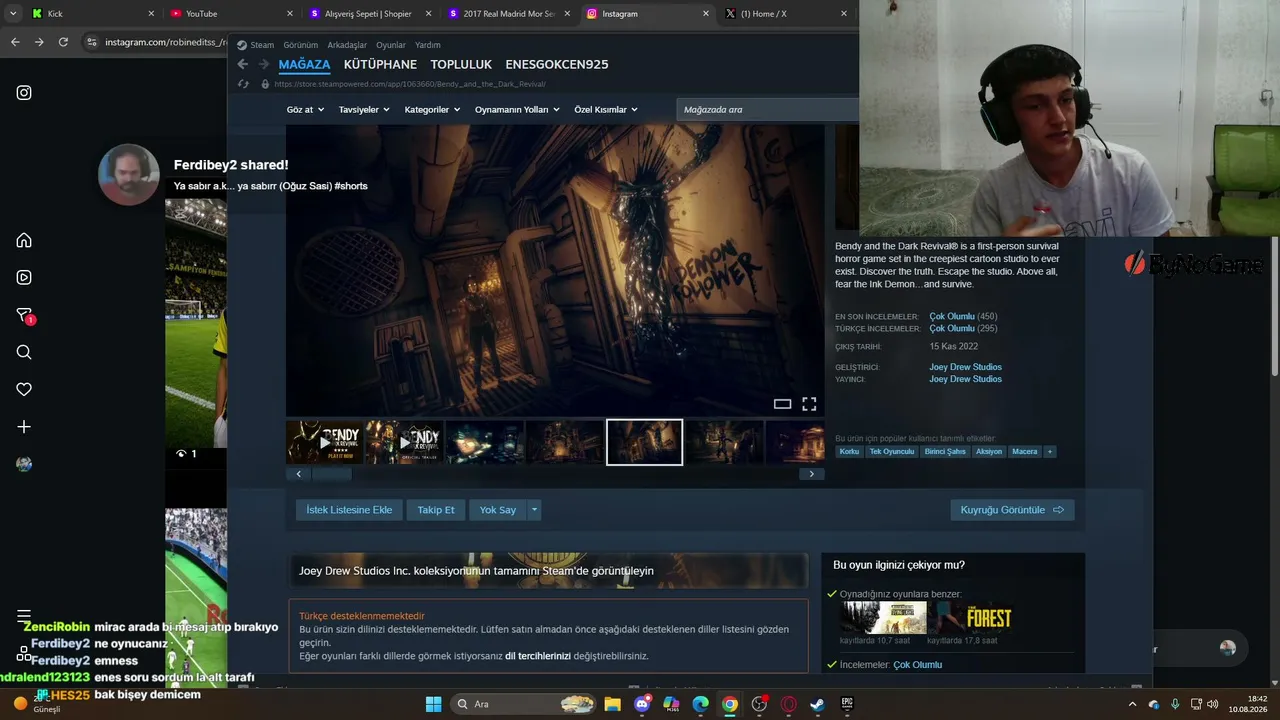Image resolution: width=1280 pixels, height=720 pixels.
Task: Open Microsoft Edge from the taskbar
Action: point(701,704)
